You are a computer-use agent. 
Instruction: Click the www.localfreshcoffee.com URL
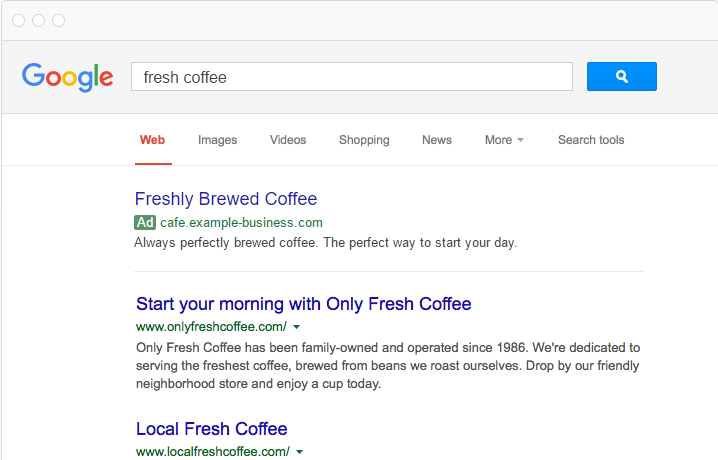pos(212,452)
